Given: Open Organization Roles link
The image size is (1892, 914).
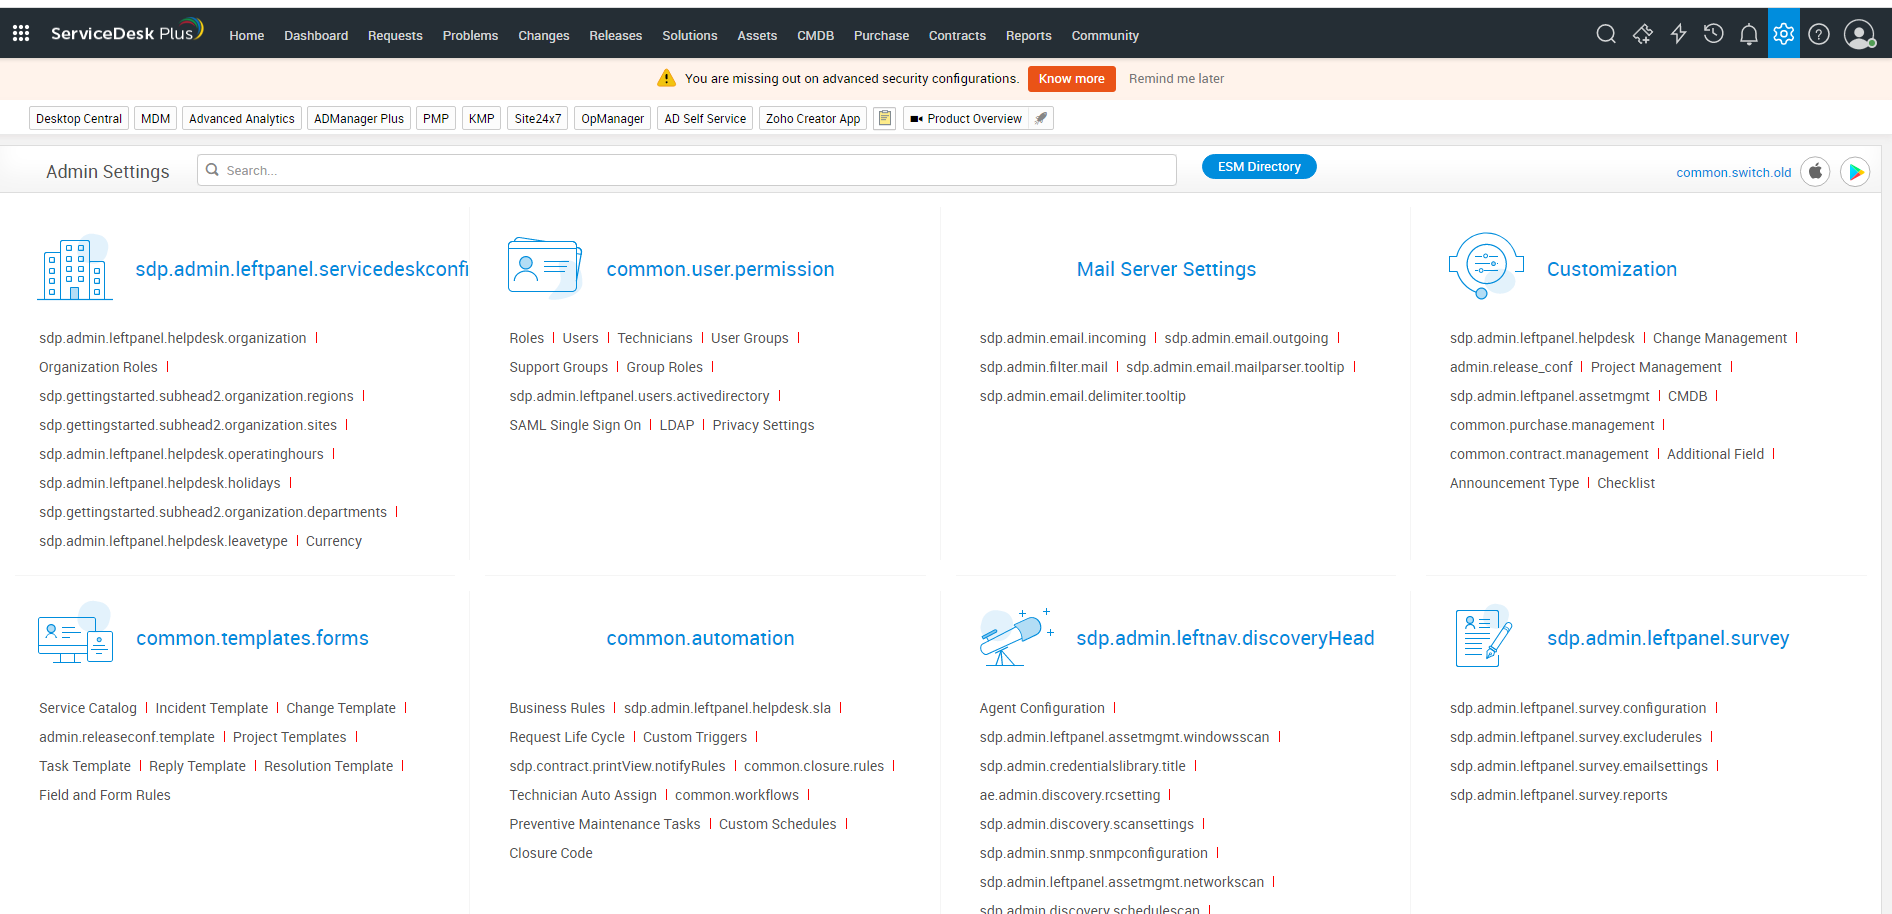Looking at the screenshot, I should pos(98,367).
